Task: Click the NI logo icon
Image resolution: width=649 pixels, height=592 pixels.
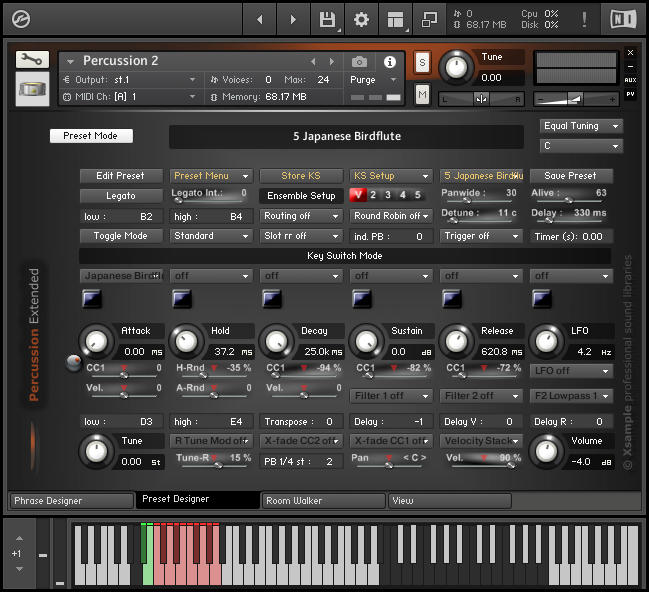Action: tap(623, 19)
